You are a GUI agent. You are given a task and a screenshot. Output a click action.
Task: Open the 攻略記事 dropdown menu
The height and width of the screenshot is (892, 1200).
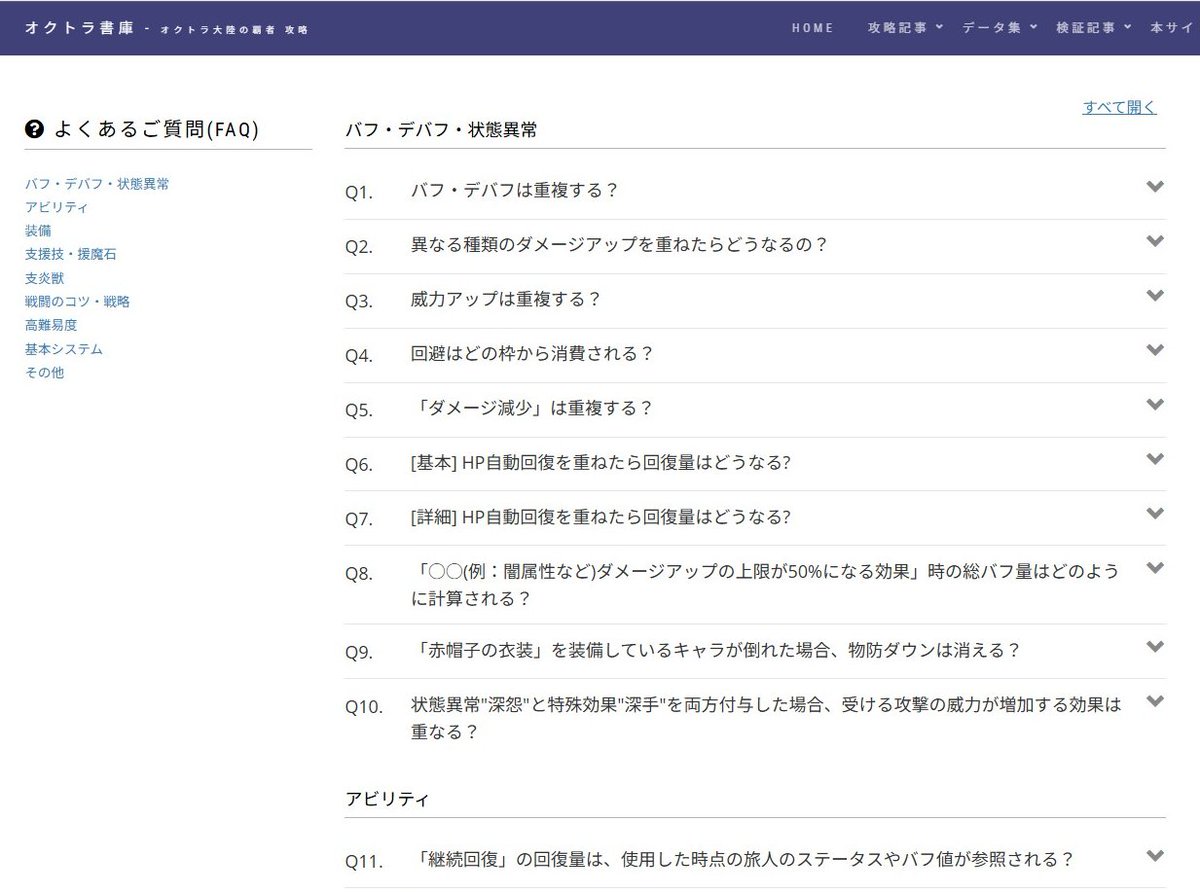pyautogui.click(x=905, y=28)
